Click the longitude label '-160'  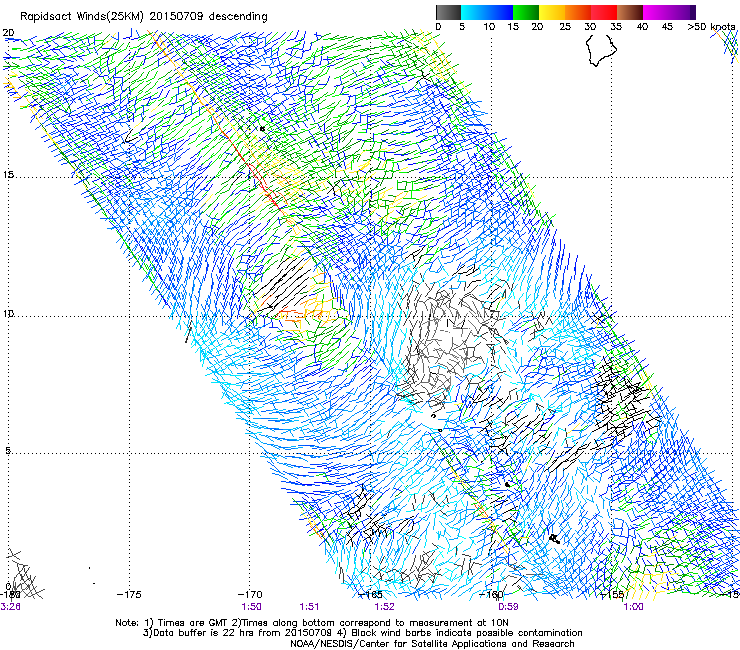pyautogui.click(x=492, y=594)
